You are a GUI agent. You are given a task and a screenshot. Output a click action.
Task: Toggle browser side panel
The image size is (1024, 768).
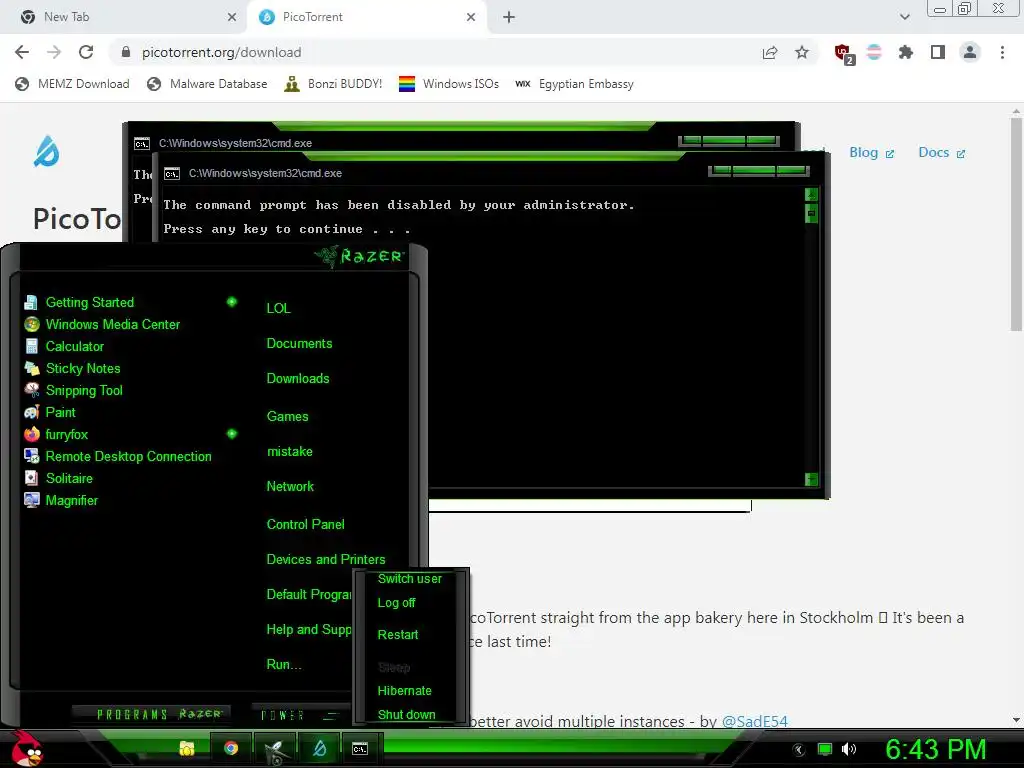pyautogui.click(x=938, y=52)
